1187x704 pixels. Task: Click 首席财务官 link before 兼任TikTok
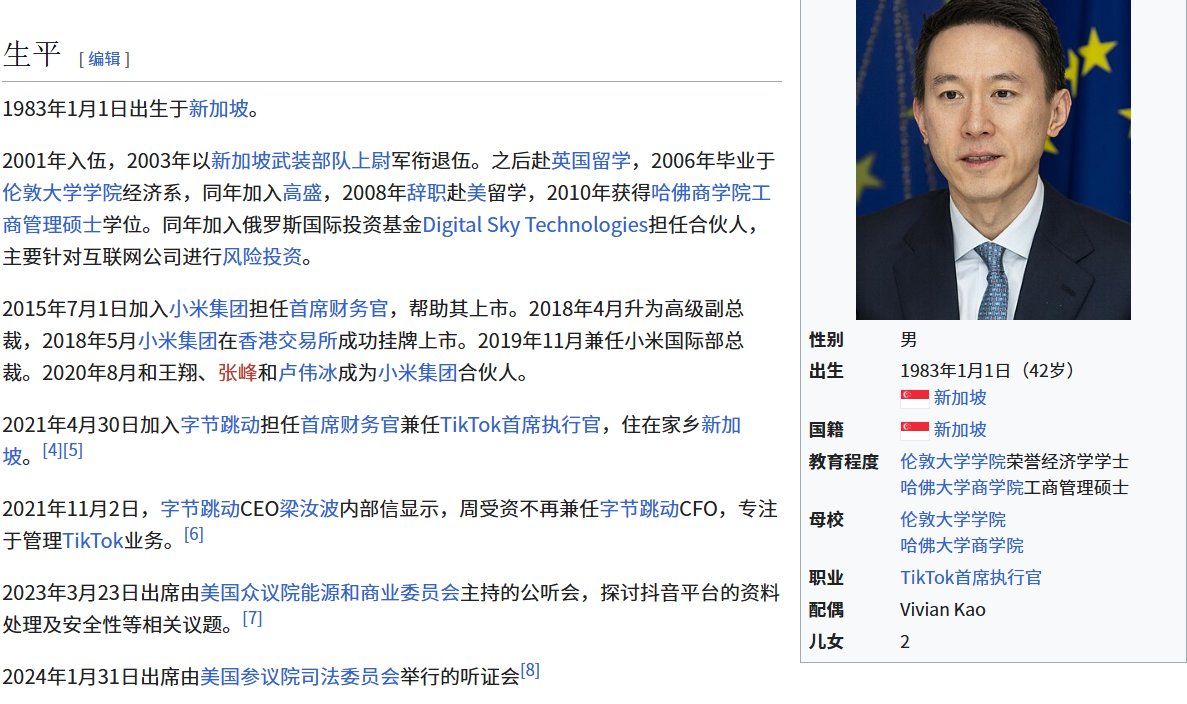pos(350,425)
